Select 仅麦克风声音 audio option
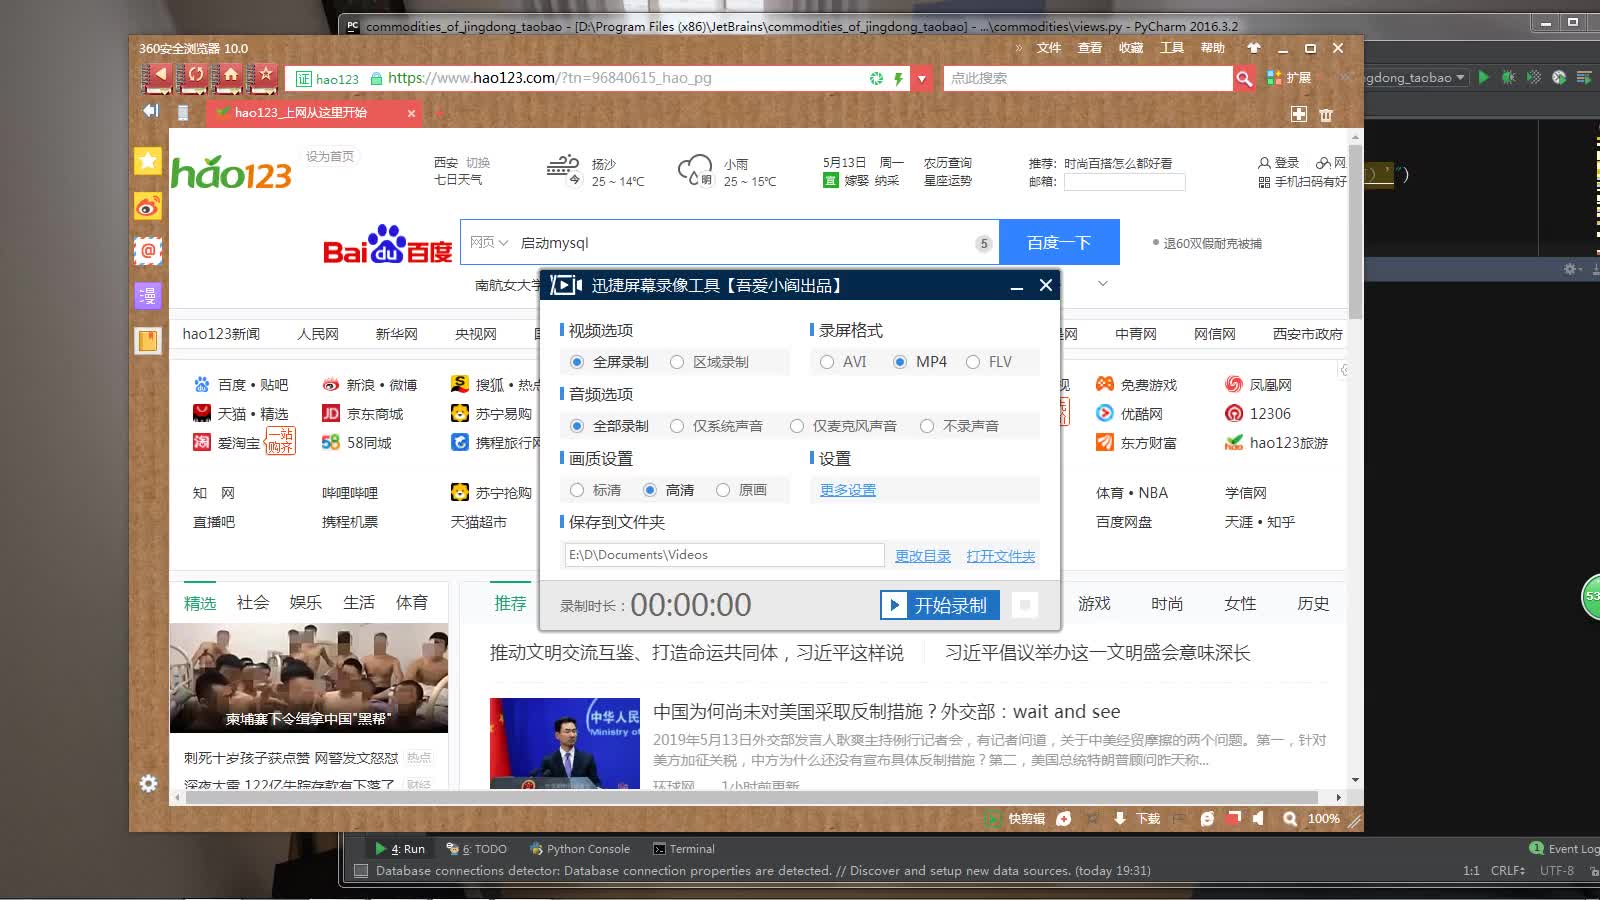The height and width of the screenshot is (900, 1600). 843,426
